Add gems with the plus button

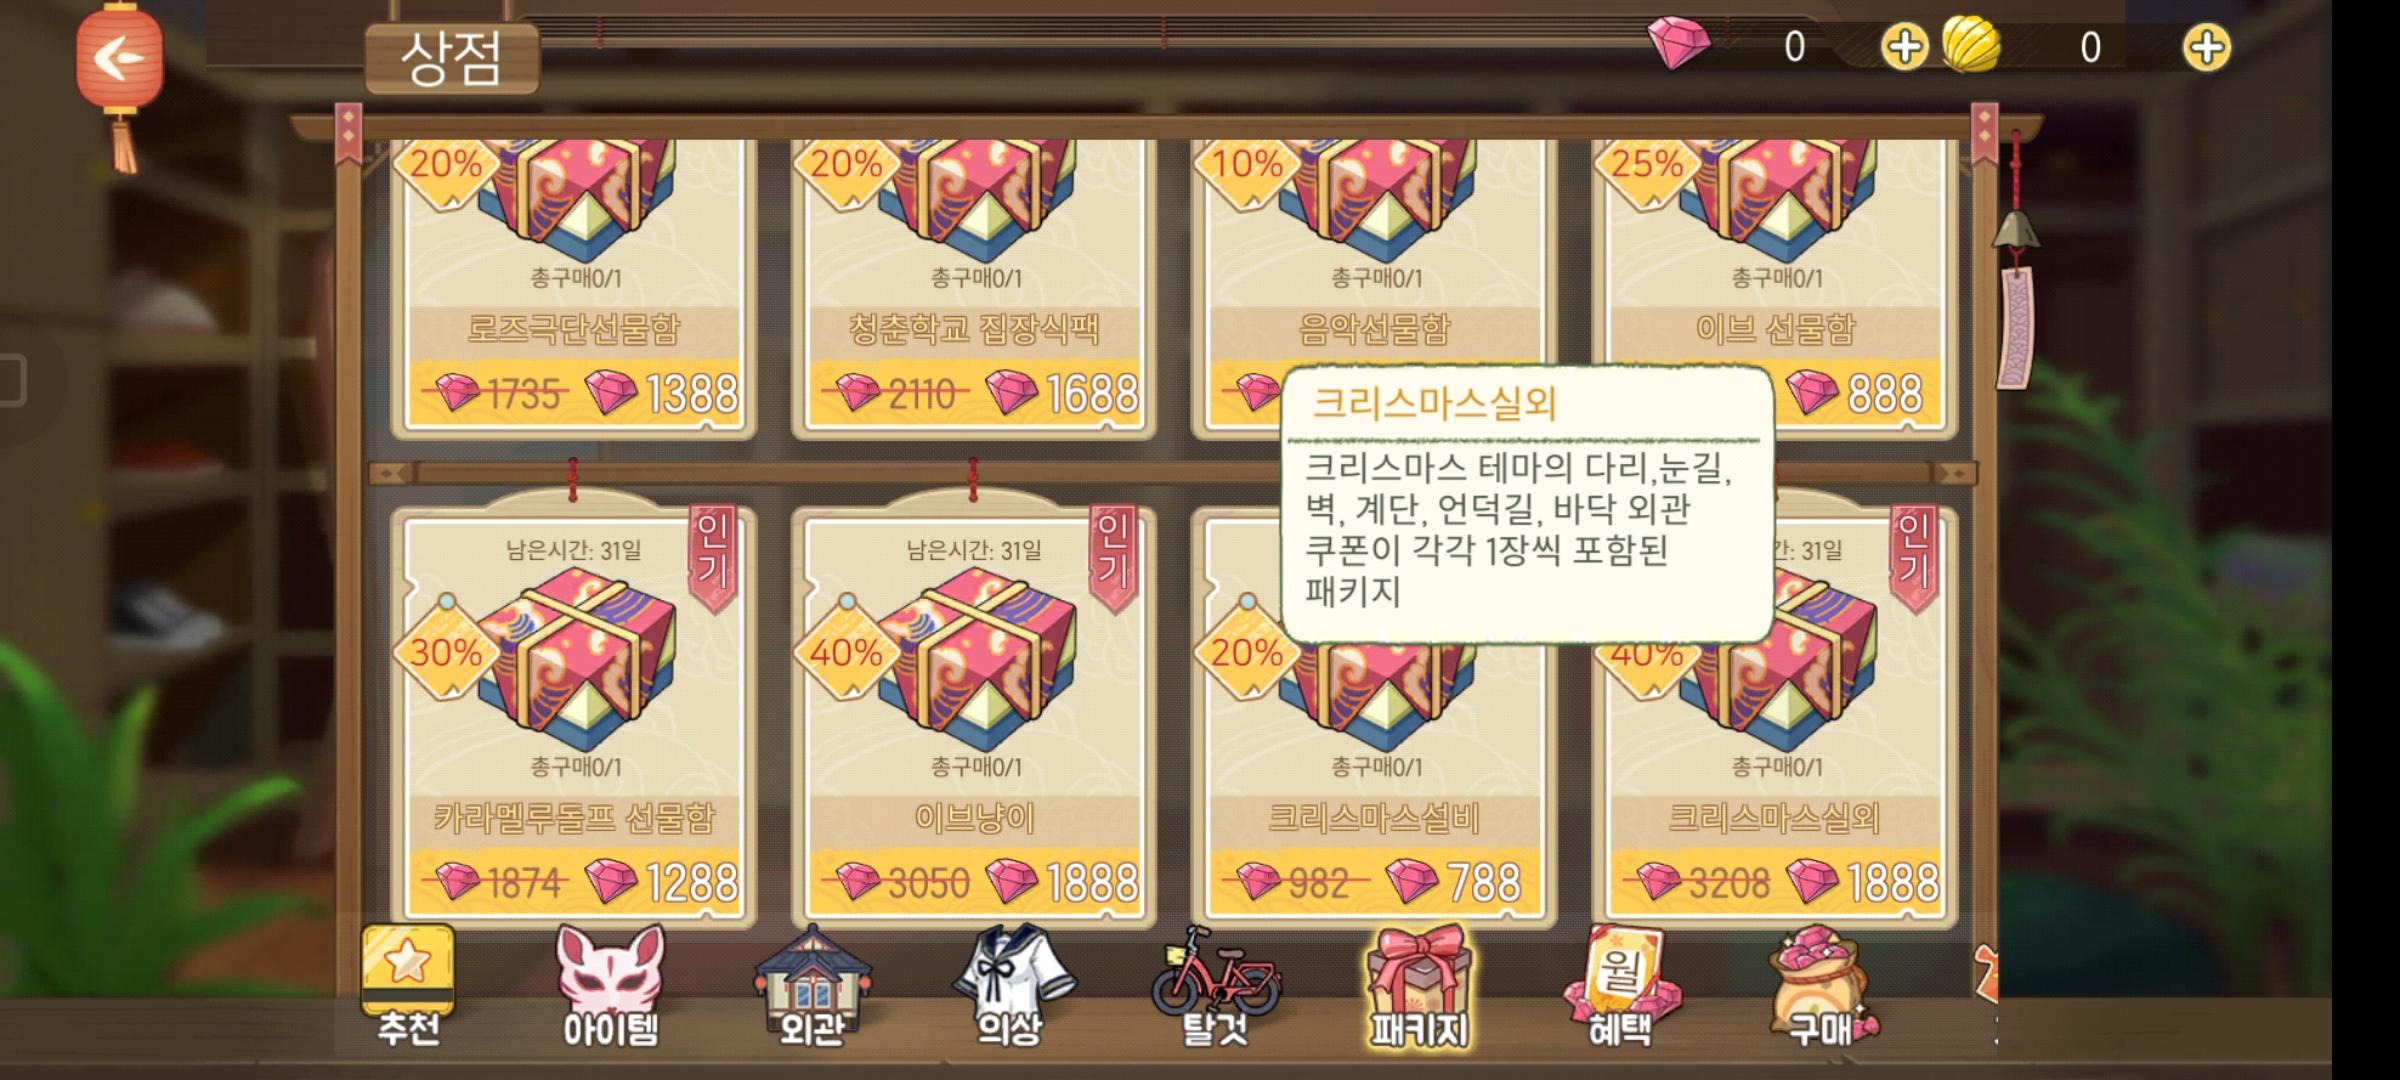(x=1904, y=47)
